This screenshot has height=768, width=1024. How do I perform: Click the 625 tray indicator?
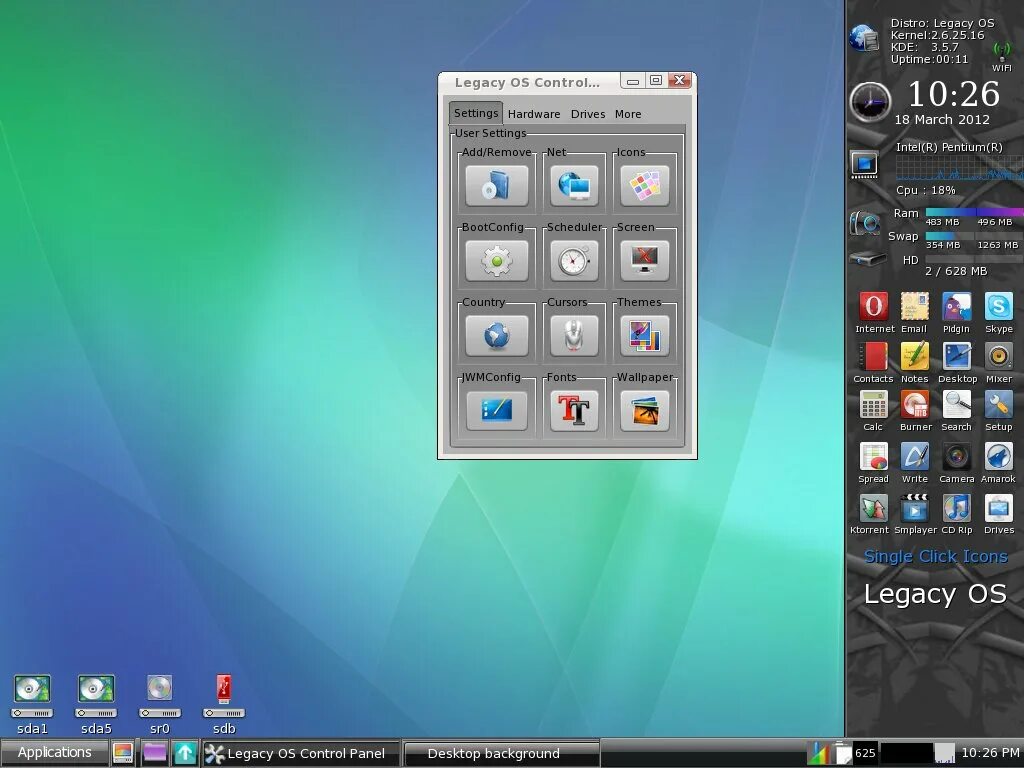click(x=865, y=753)
